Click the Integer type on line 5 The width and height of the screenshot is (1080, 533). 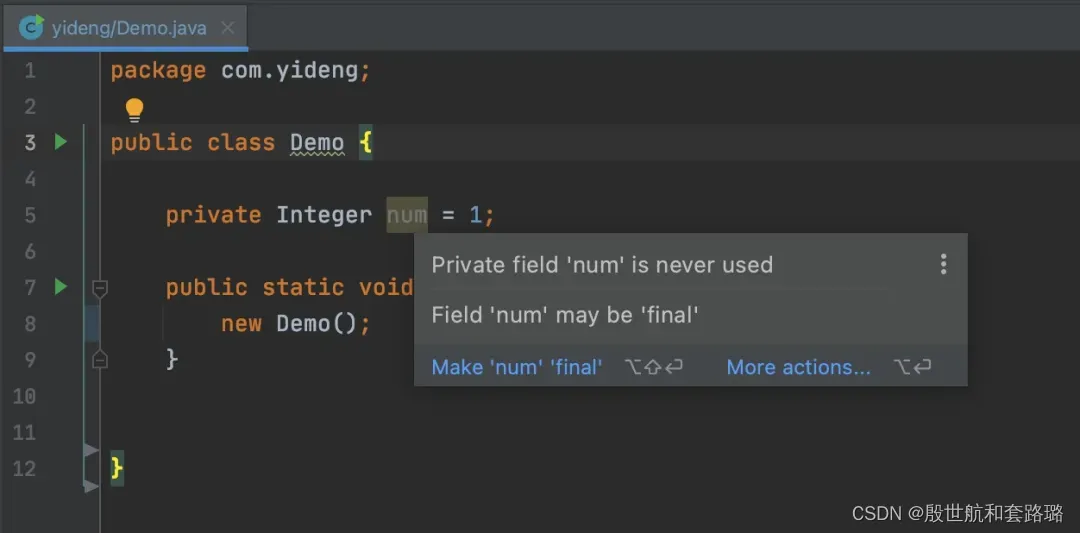click(x=324, y=215)
